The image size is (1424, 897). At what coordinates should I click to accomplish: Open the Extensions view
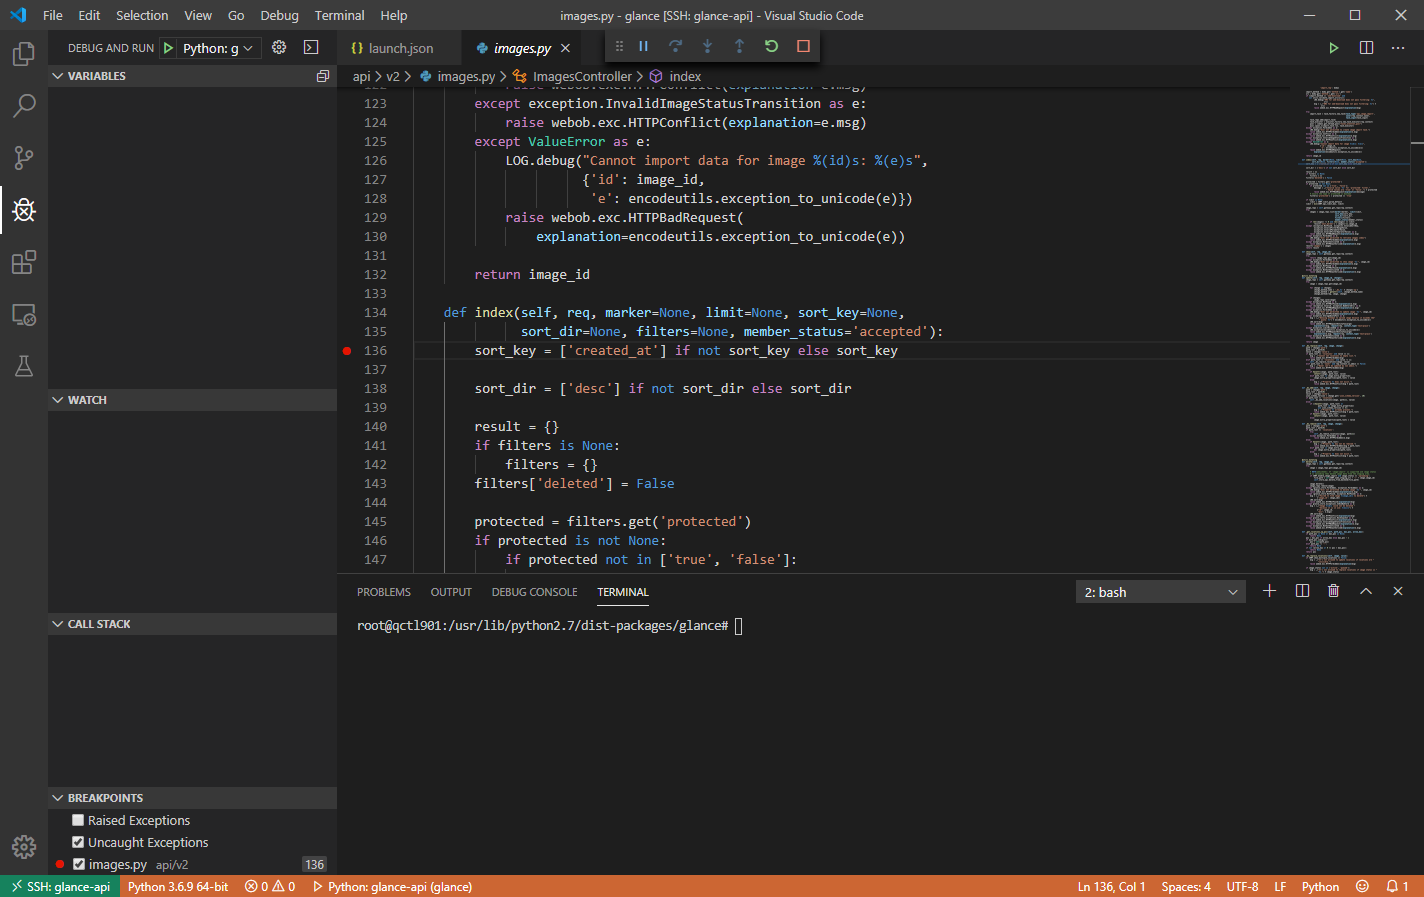pos(24,262)
